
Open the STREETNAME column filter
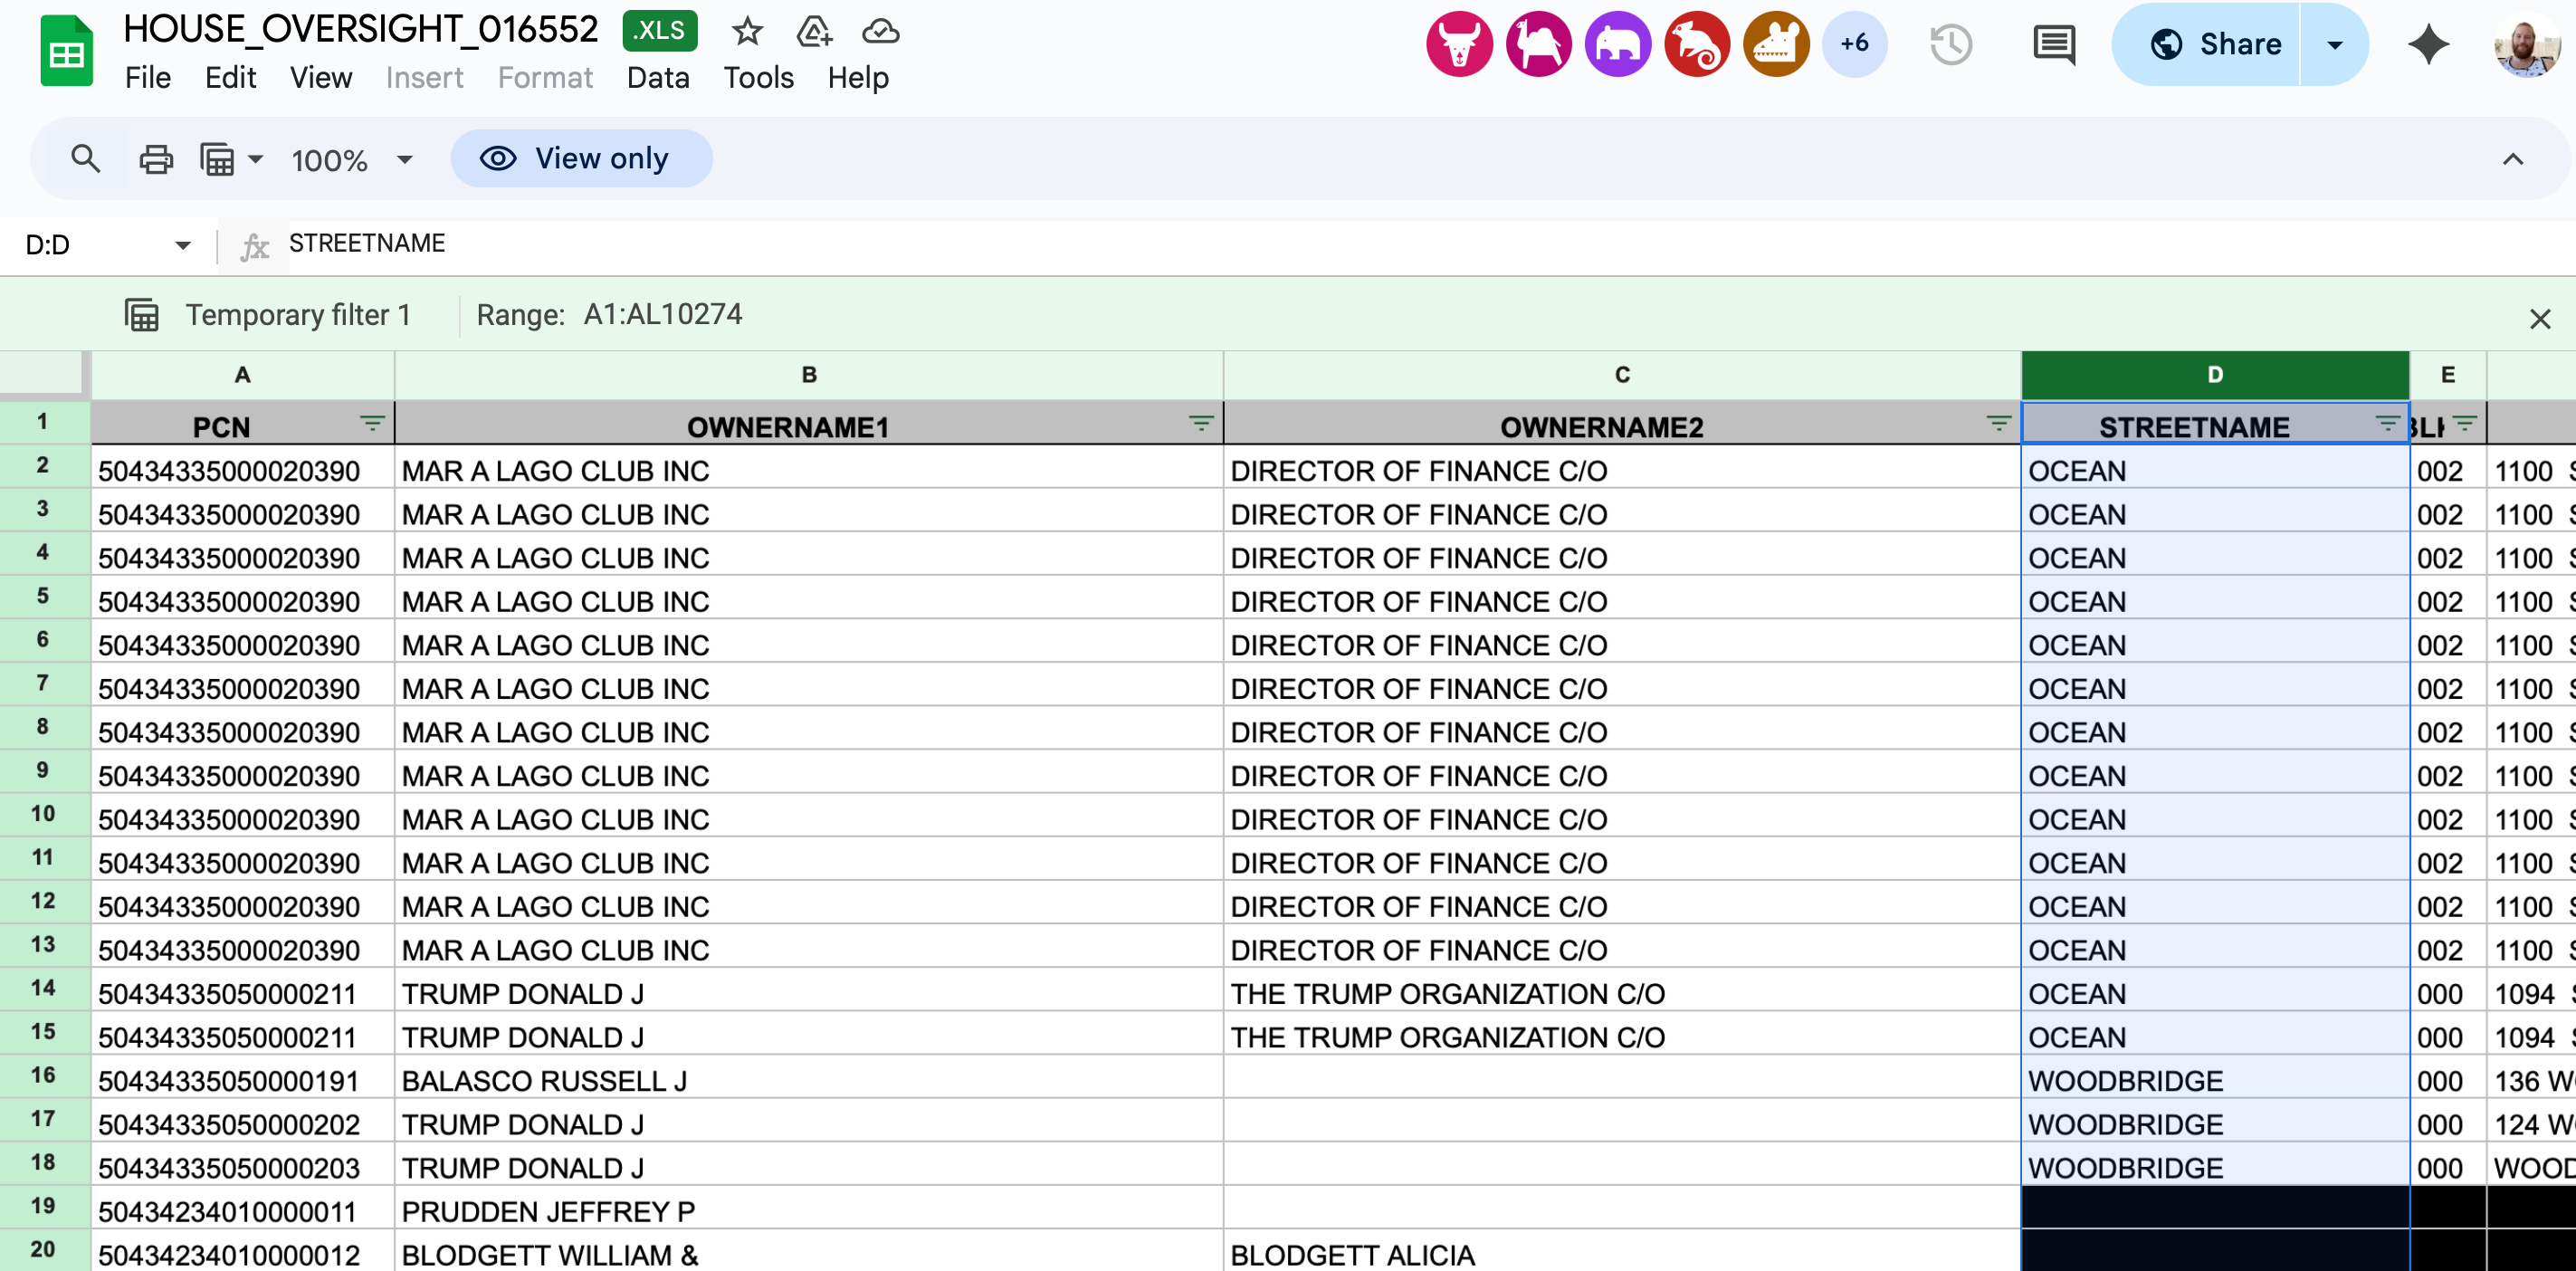2387,424
